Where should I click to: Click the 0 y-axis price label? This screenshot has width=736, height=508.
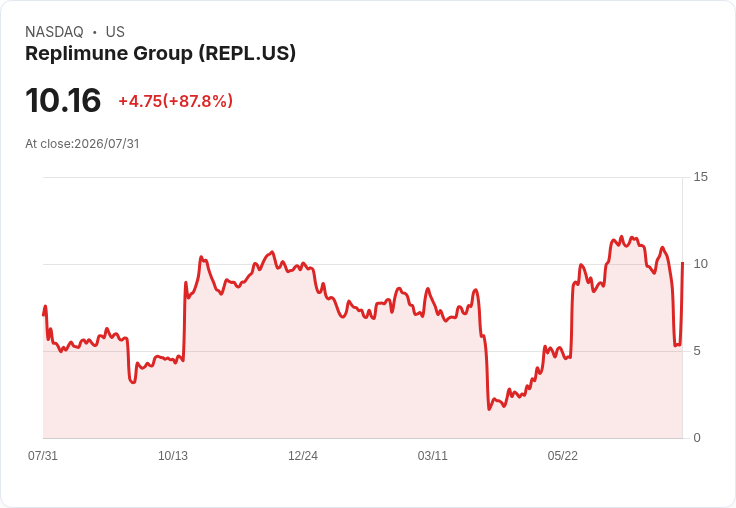pyautogui.click(x=697, y=438)
